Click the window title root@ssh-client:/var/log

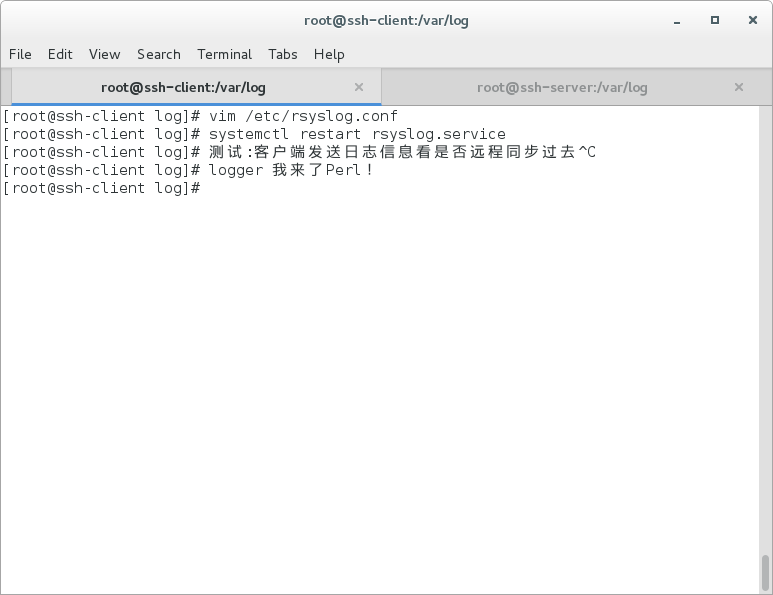(386, 21)
